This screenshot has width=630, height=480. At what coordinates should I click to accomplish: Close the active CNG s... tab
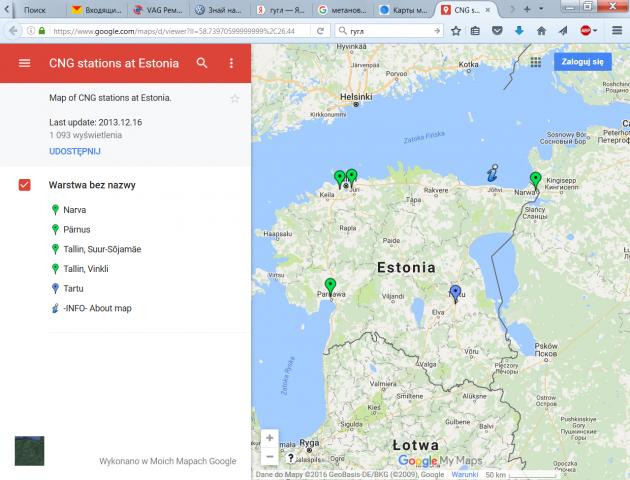pos(488,10)
